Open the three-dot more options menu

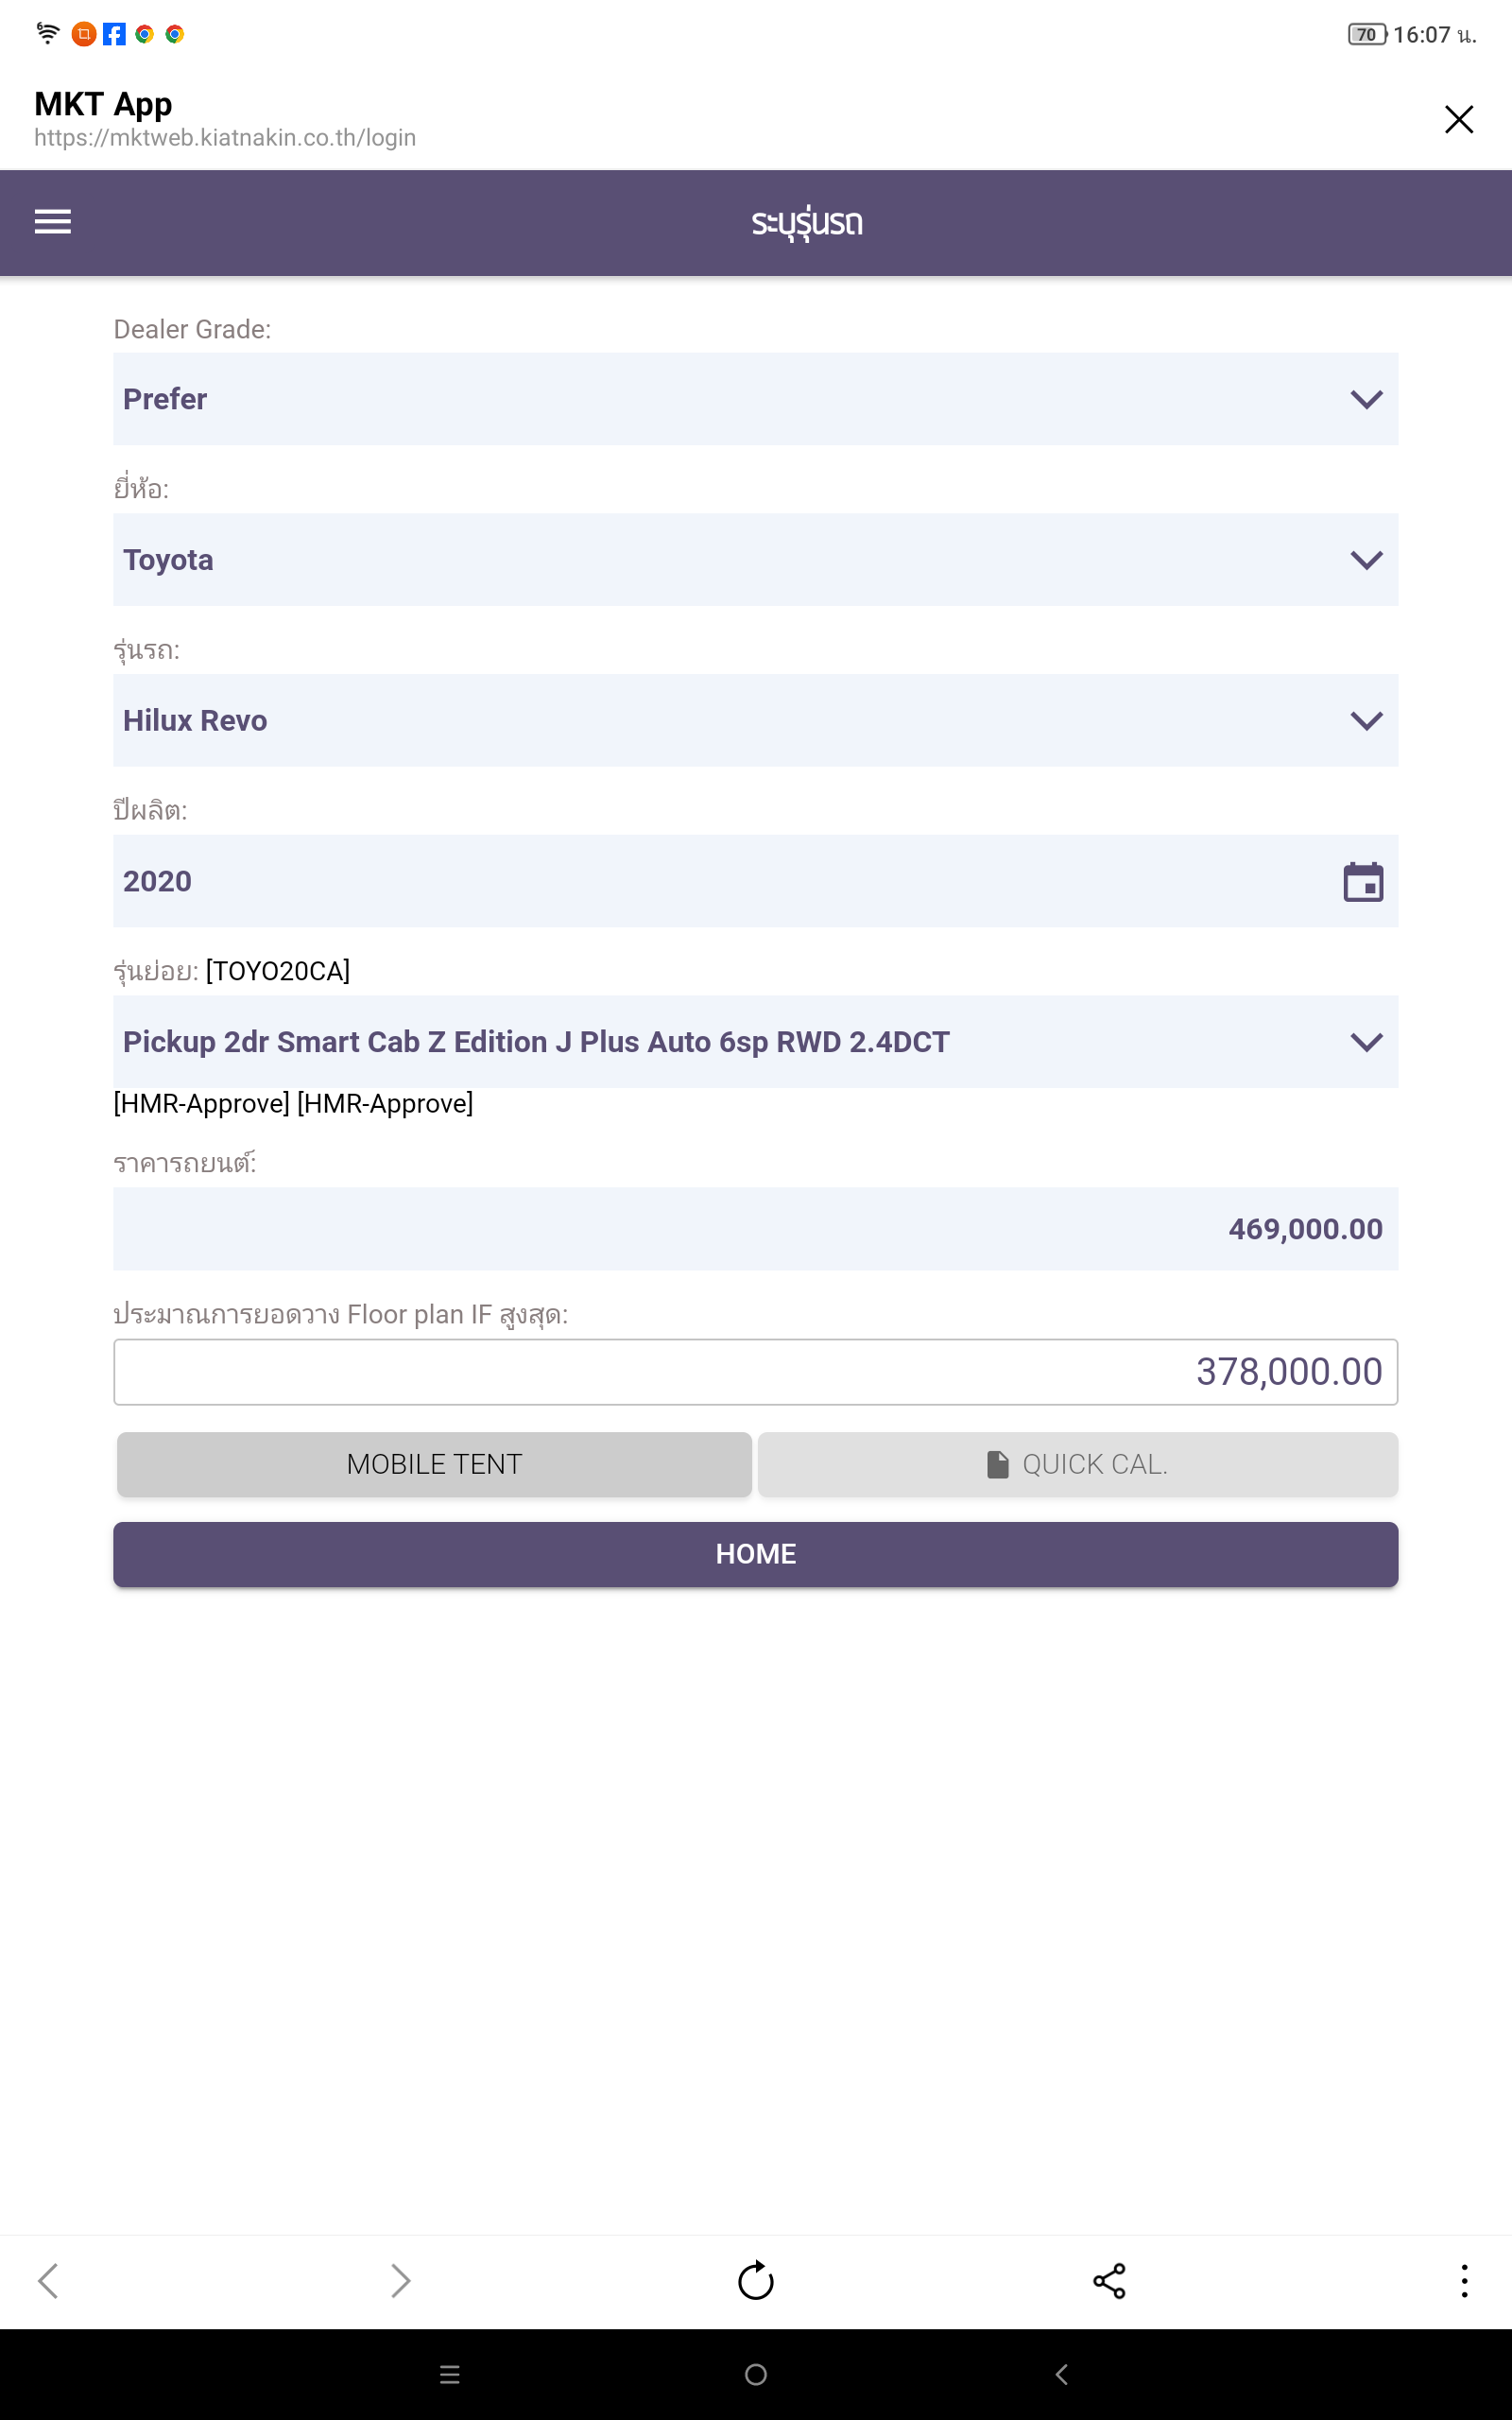tap(1464, 2281)
